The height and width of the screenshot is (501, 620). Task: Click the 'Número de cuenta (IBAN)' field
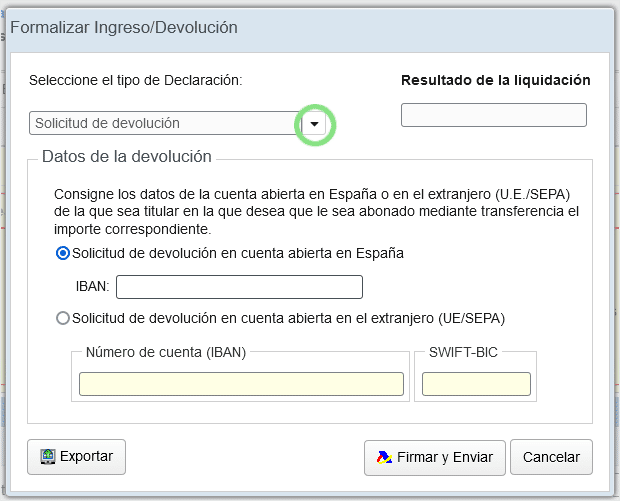pos(241,384)
